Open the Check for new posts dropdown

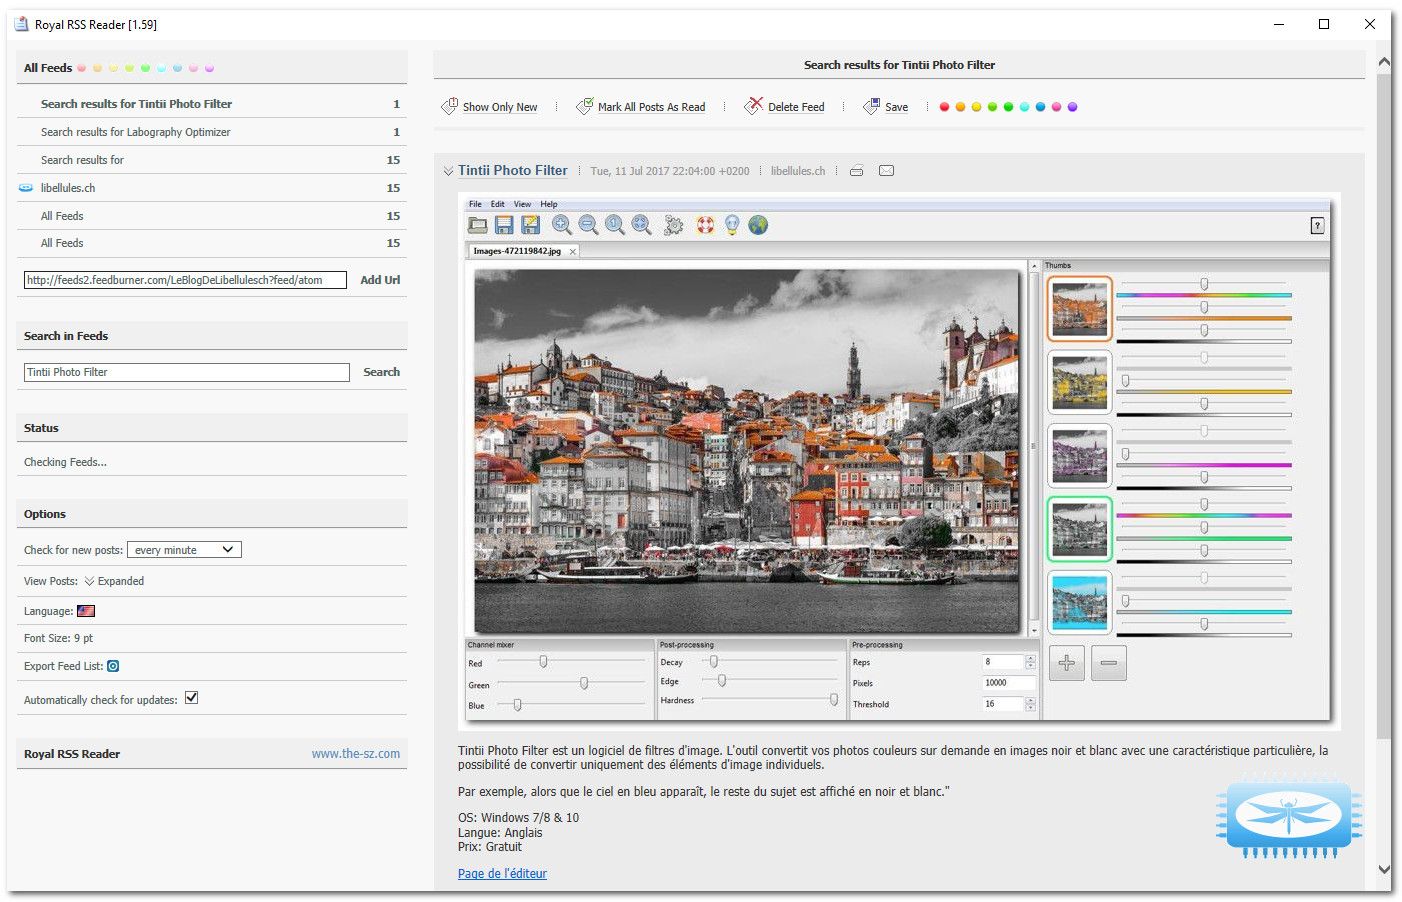point(184,550)
